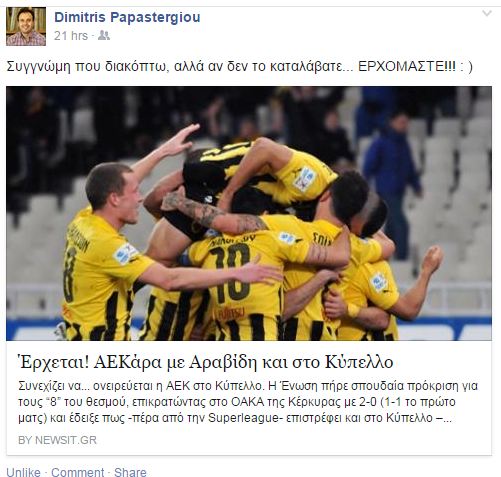
Task: Click the word ΕΡΧΟΜΑΣΤΕ!!! in the post text
Action: coord(407,66)
